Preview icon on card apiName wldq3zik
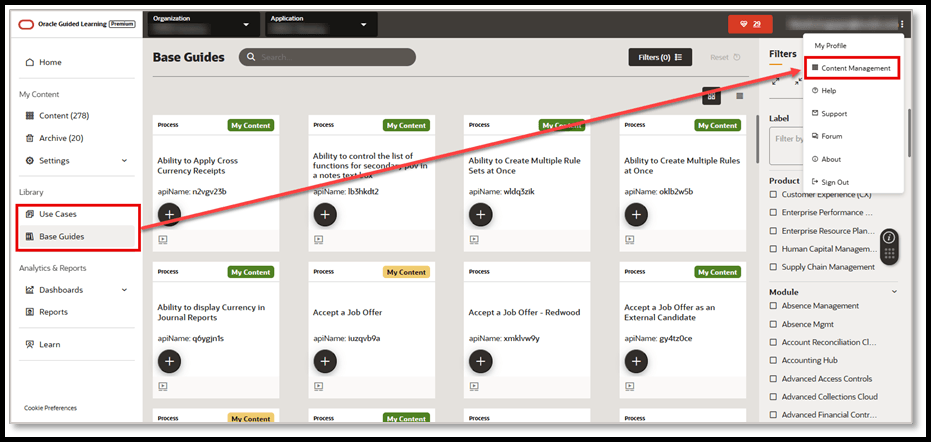 474,240
